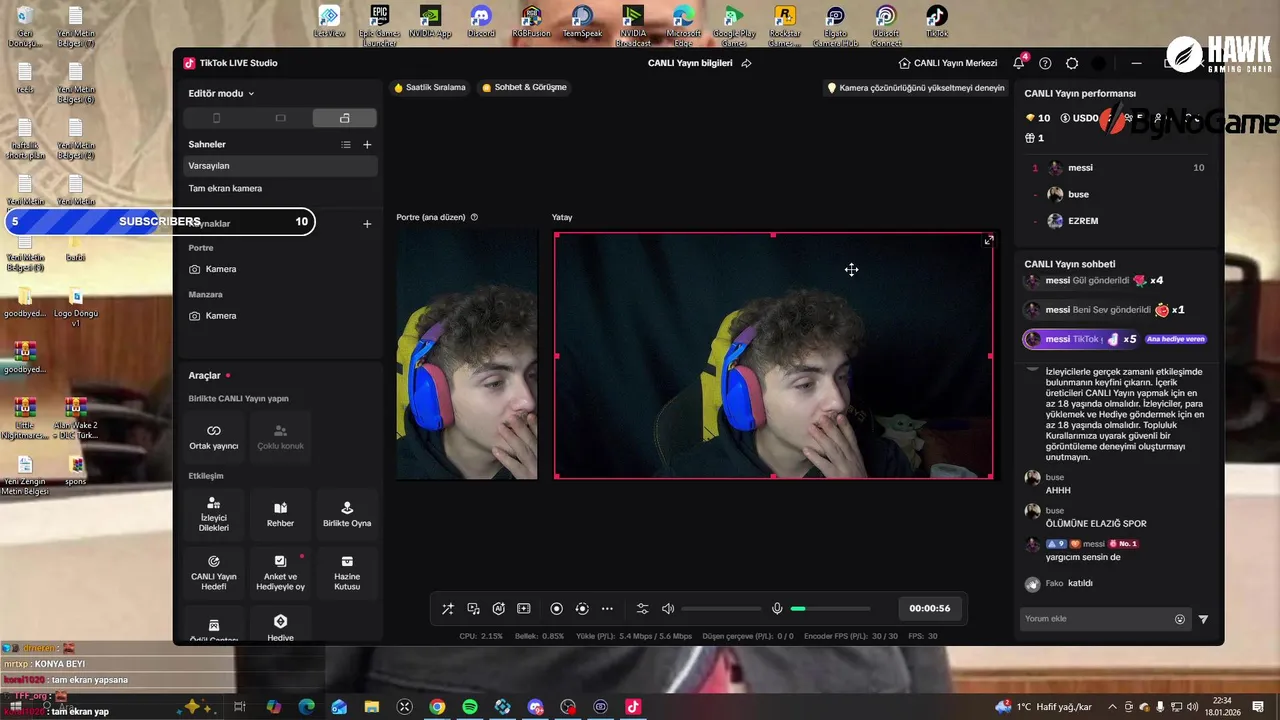Open the notifications bell
1280x720 pixels.
tap(1019, 63)
